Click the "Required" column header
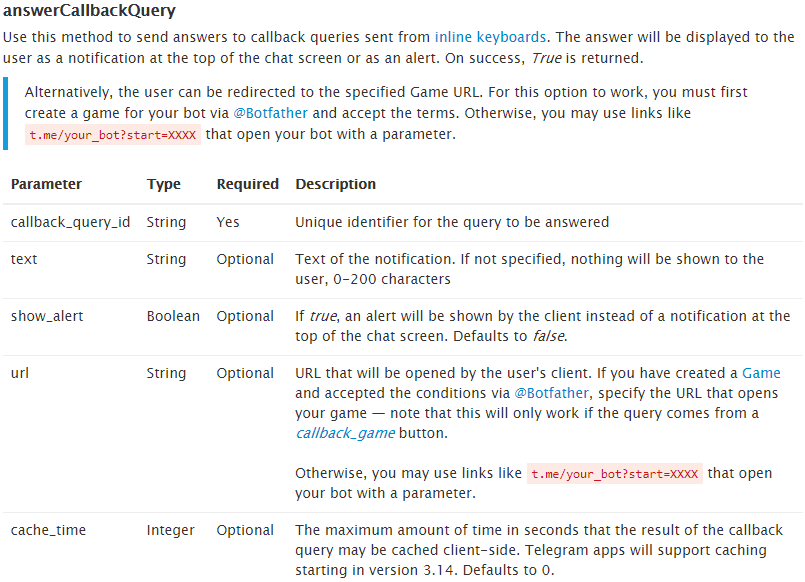805x582 pixels. pos(247,184)
